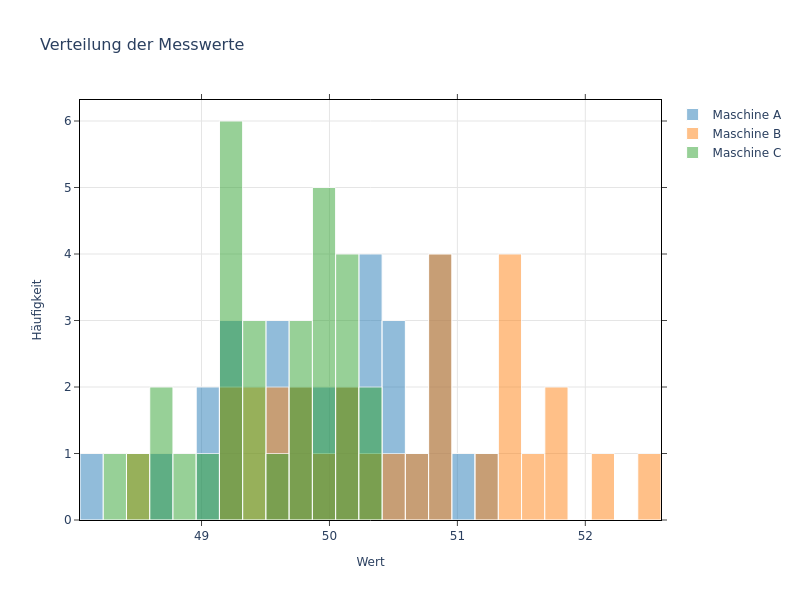Click the blue Maschine A legend swatch

click(x=692, y=115)
